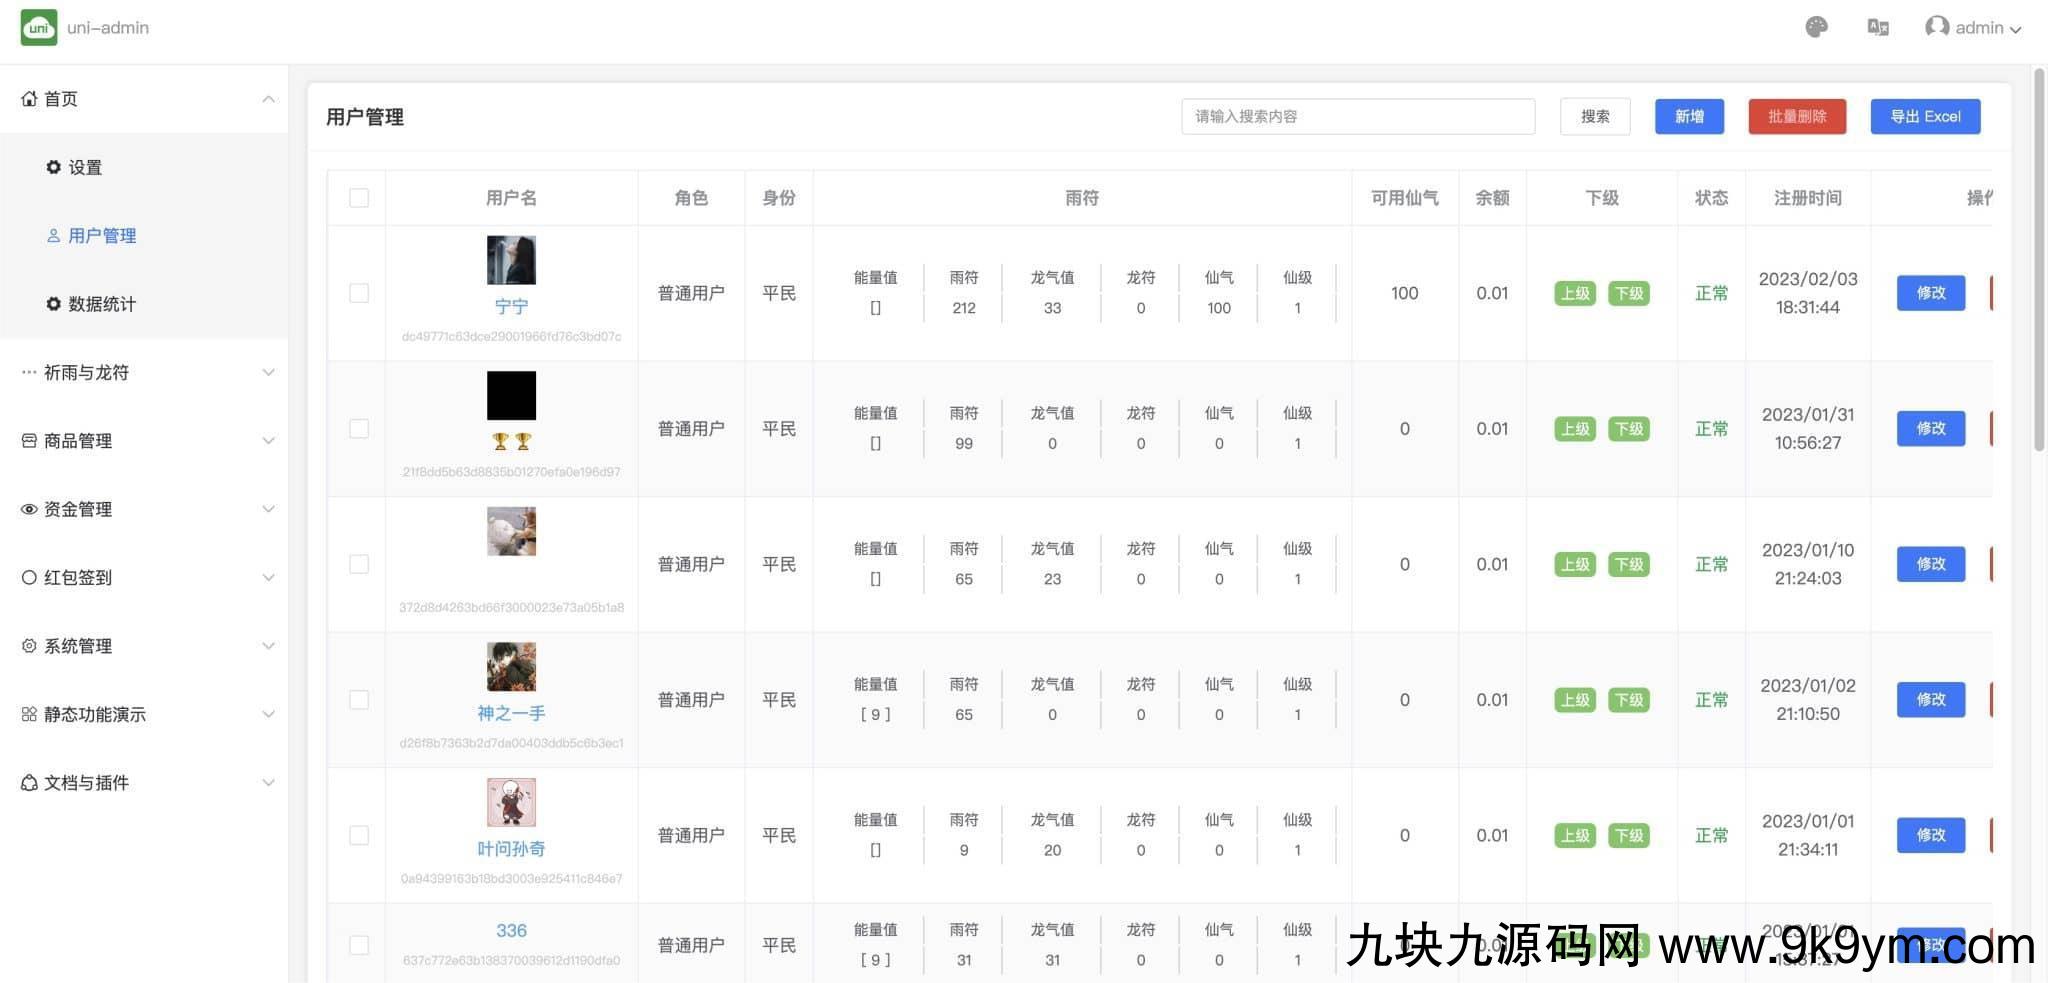Click the gear icon beside 设置
Image resolution: width=2048 pixels, height=983 pixels.
(x=54, y=167)
